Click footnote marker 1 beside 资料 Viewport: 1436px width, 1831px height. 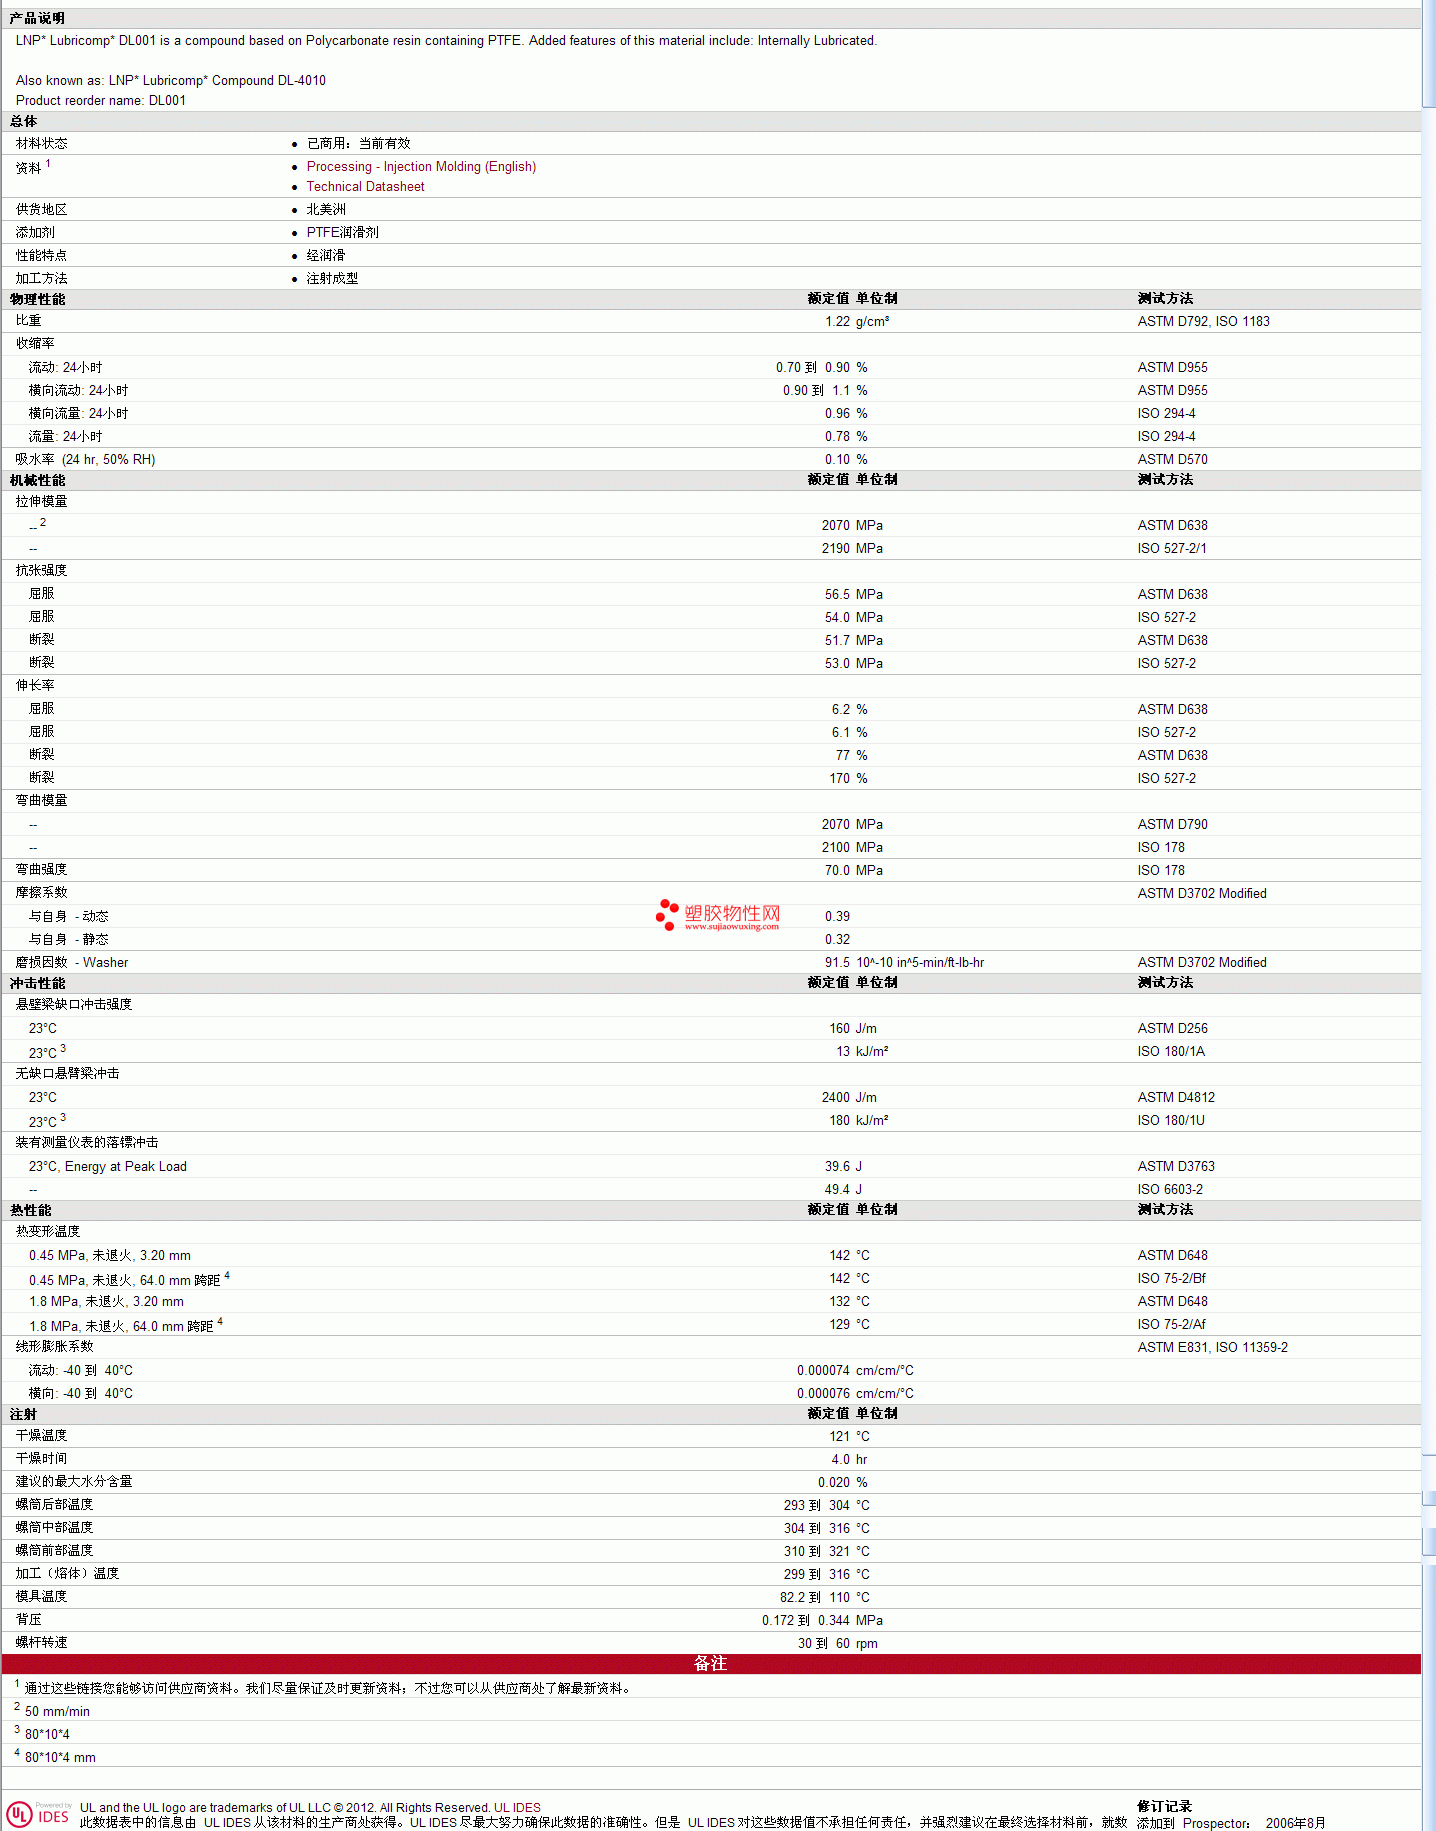[x=47, y=163]
